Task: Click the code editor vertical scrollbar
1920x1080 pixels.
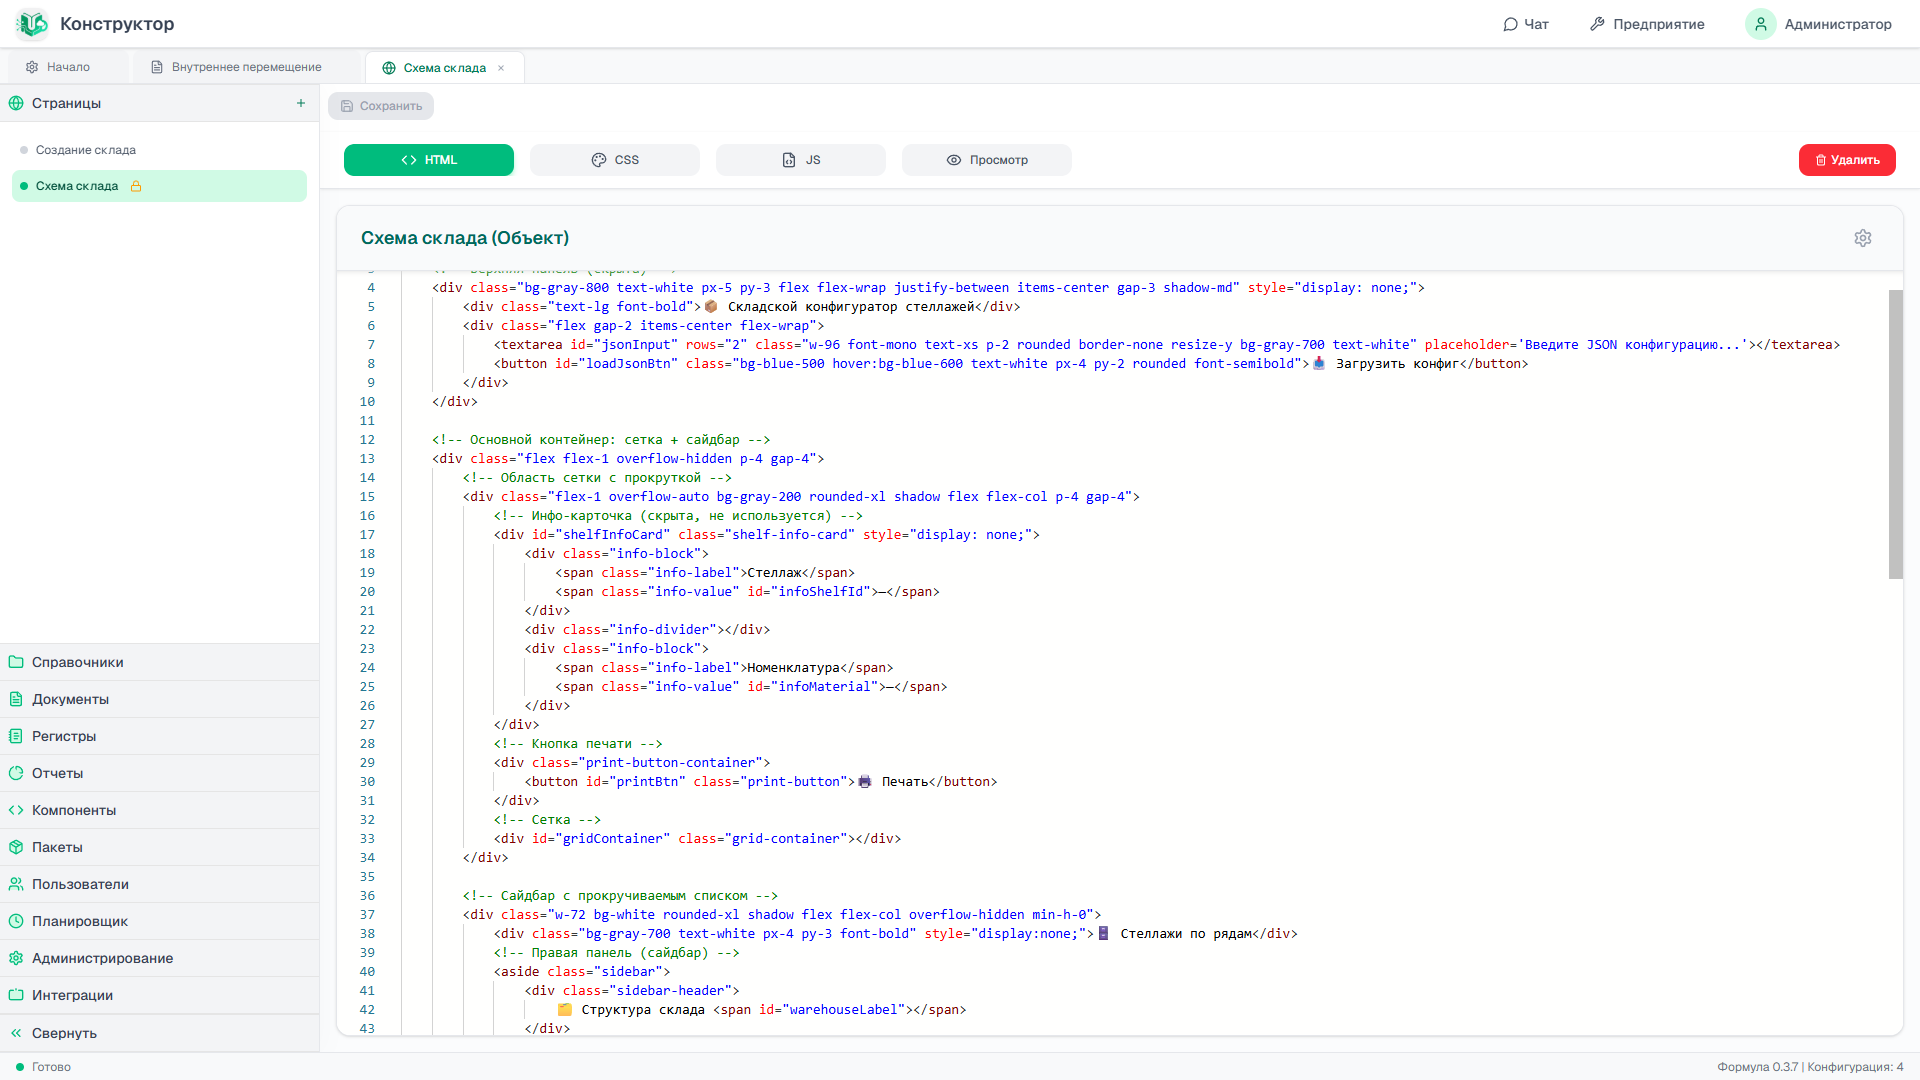Action: click(1895, 434)
